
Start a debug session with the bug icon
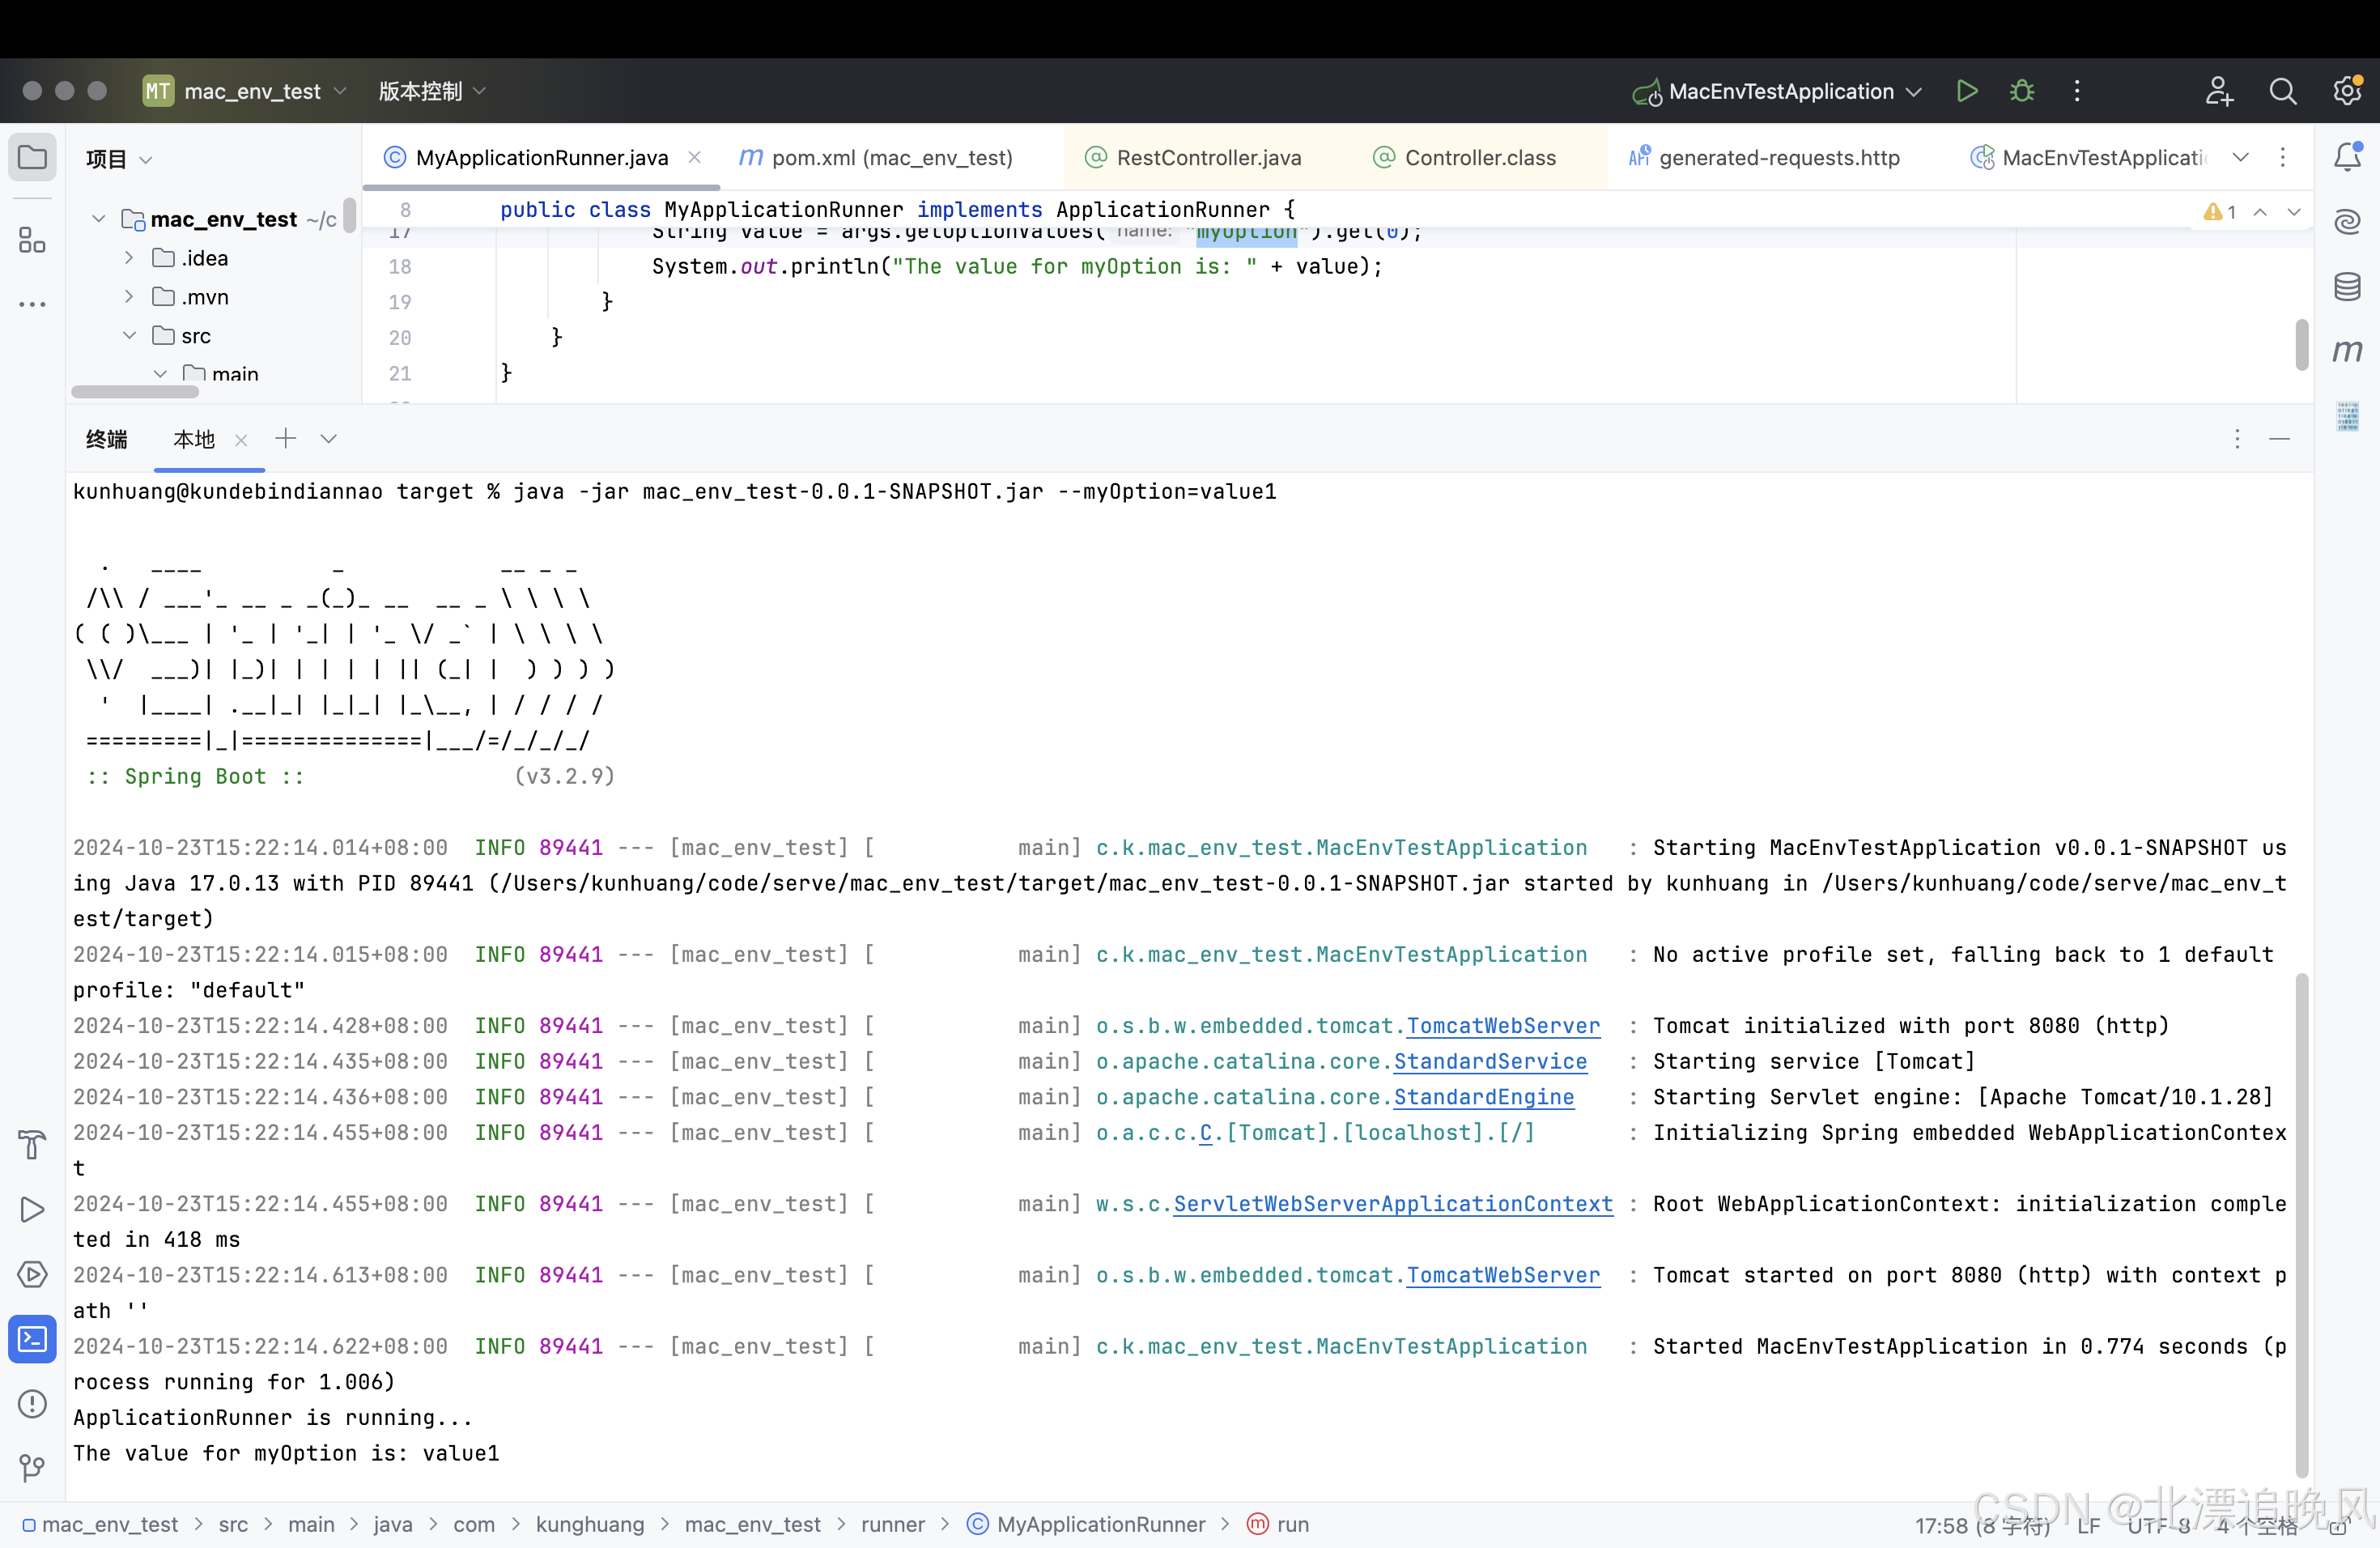tap(2021, 90)
